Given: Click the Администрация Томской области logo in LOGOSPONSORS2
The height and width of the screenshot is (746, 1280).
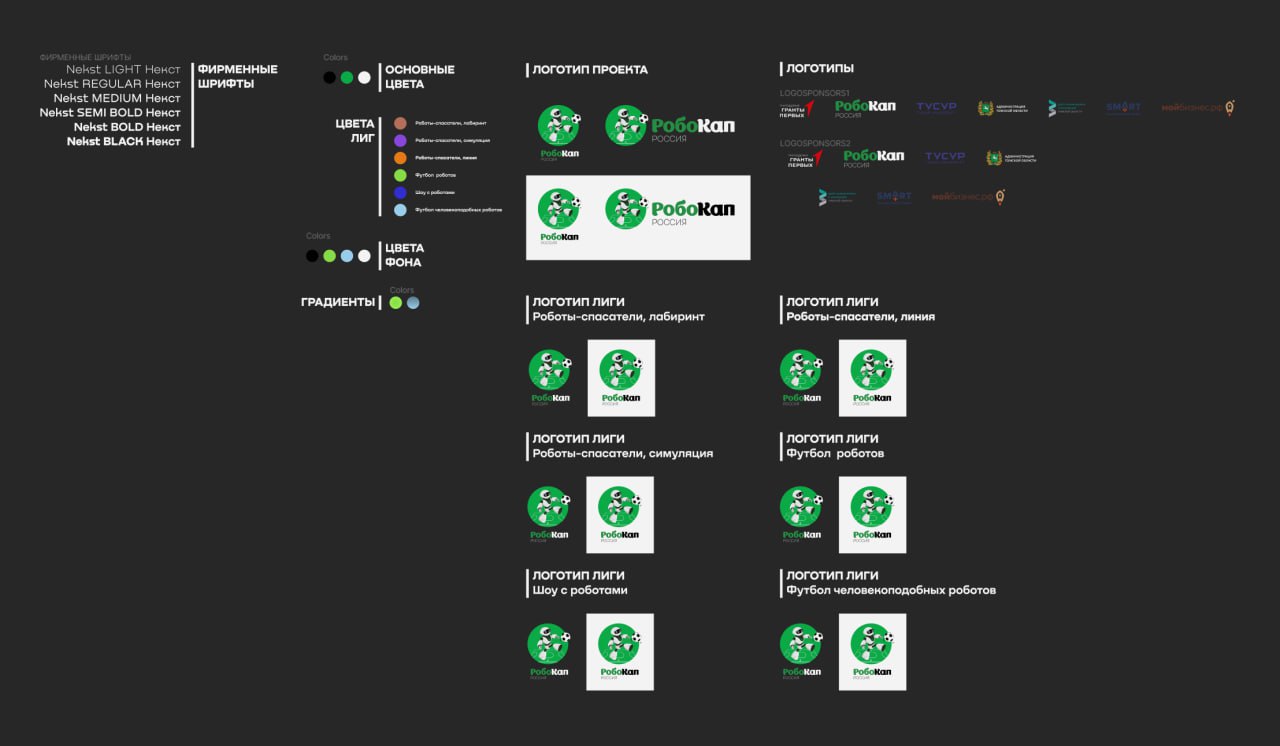Looking at the screenshot, I should click(x=1010, y=158).
